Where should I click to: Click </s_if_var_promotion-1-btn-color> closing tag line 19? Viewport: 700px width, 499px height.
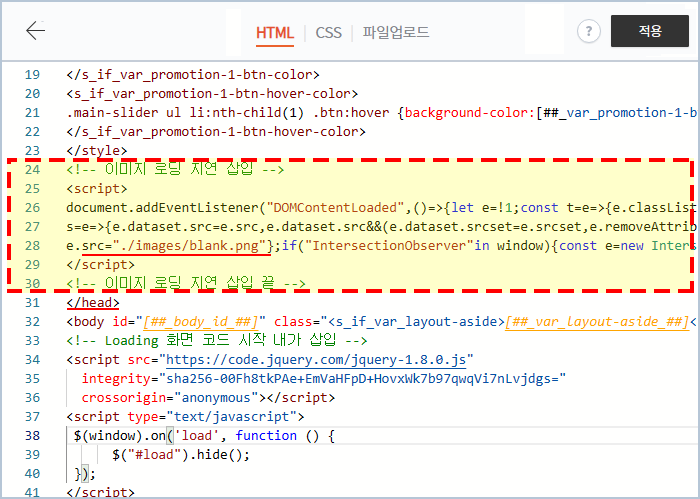pyautogui.click(x=193, y=75)
